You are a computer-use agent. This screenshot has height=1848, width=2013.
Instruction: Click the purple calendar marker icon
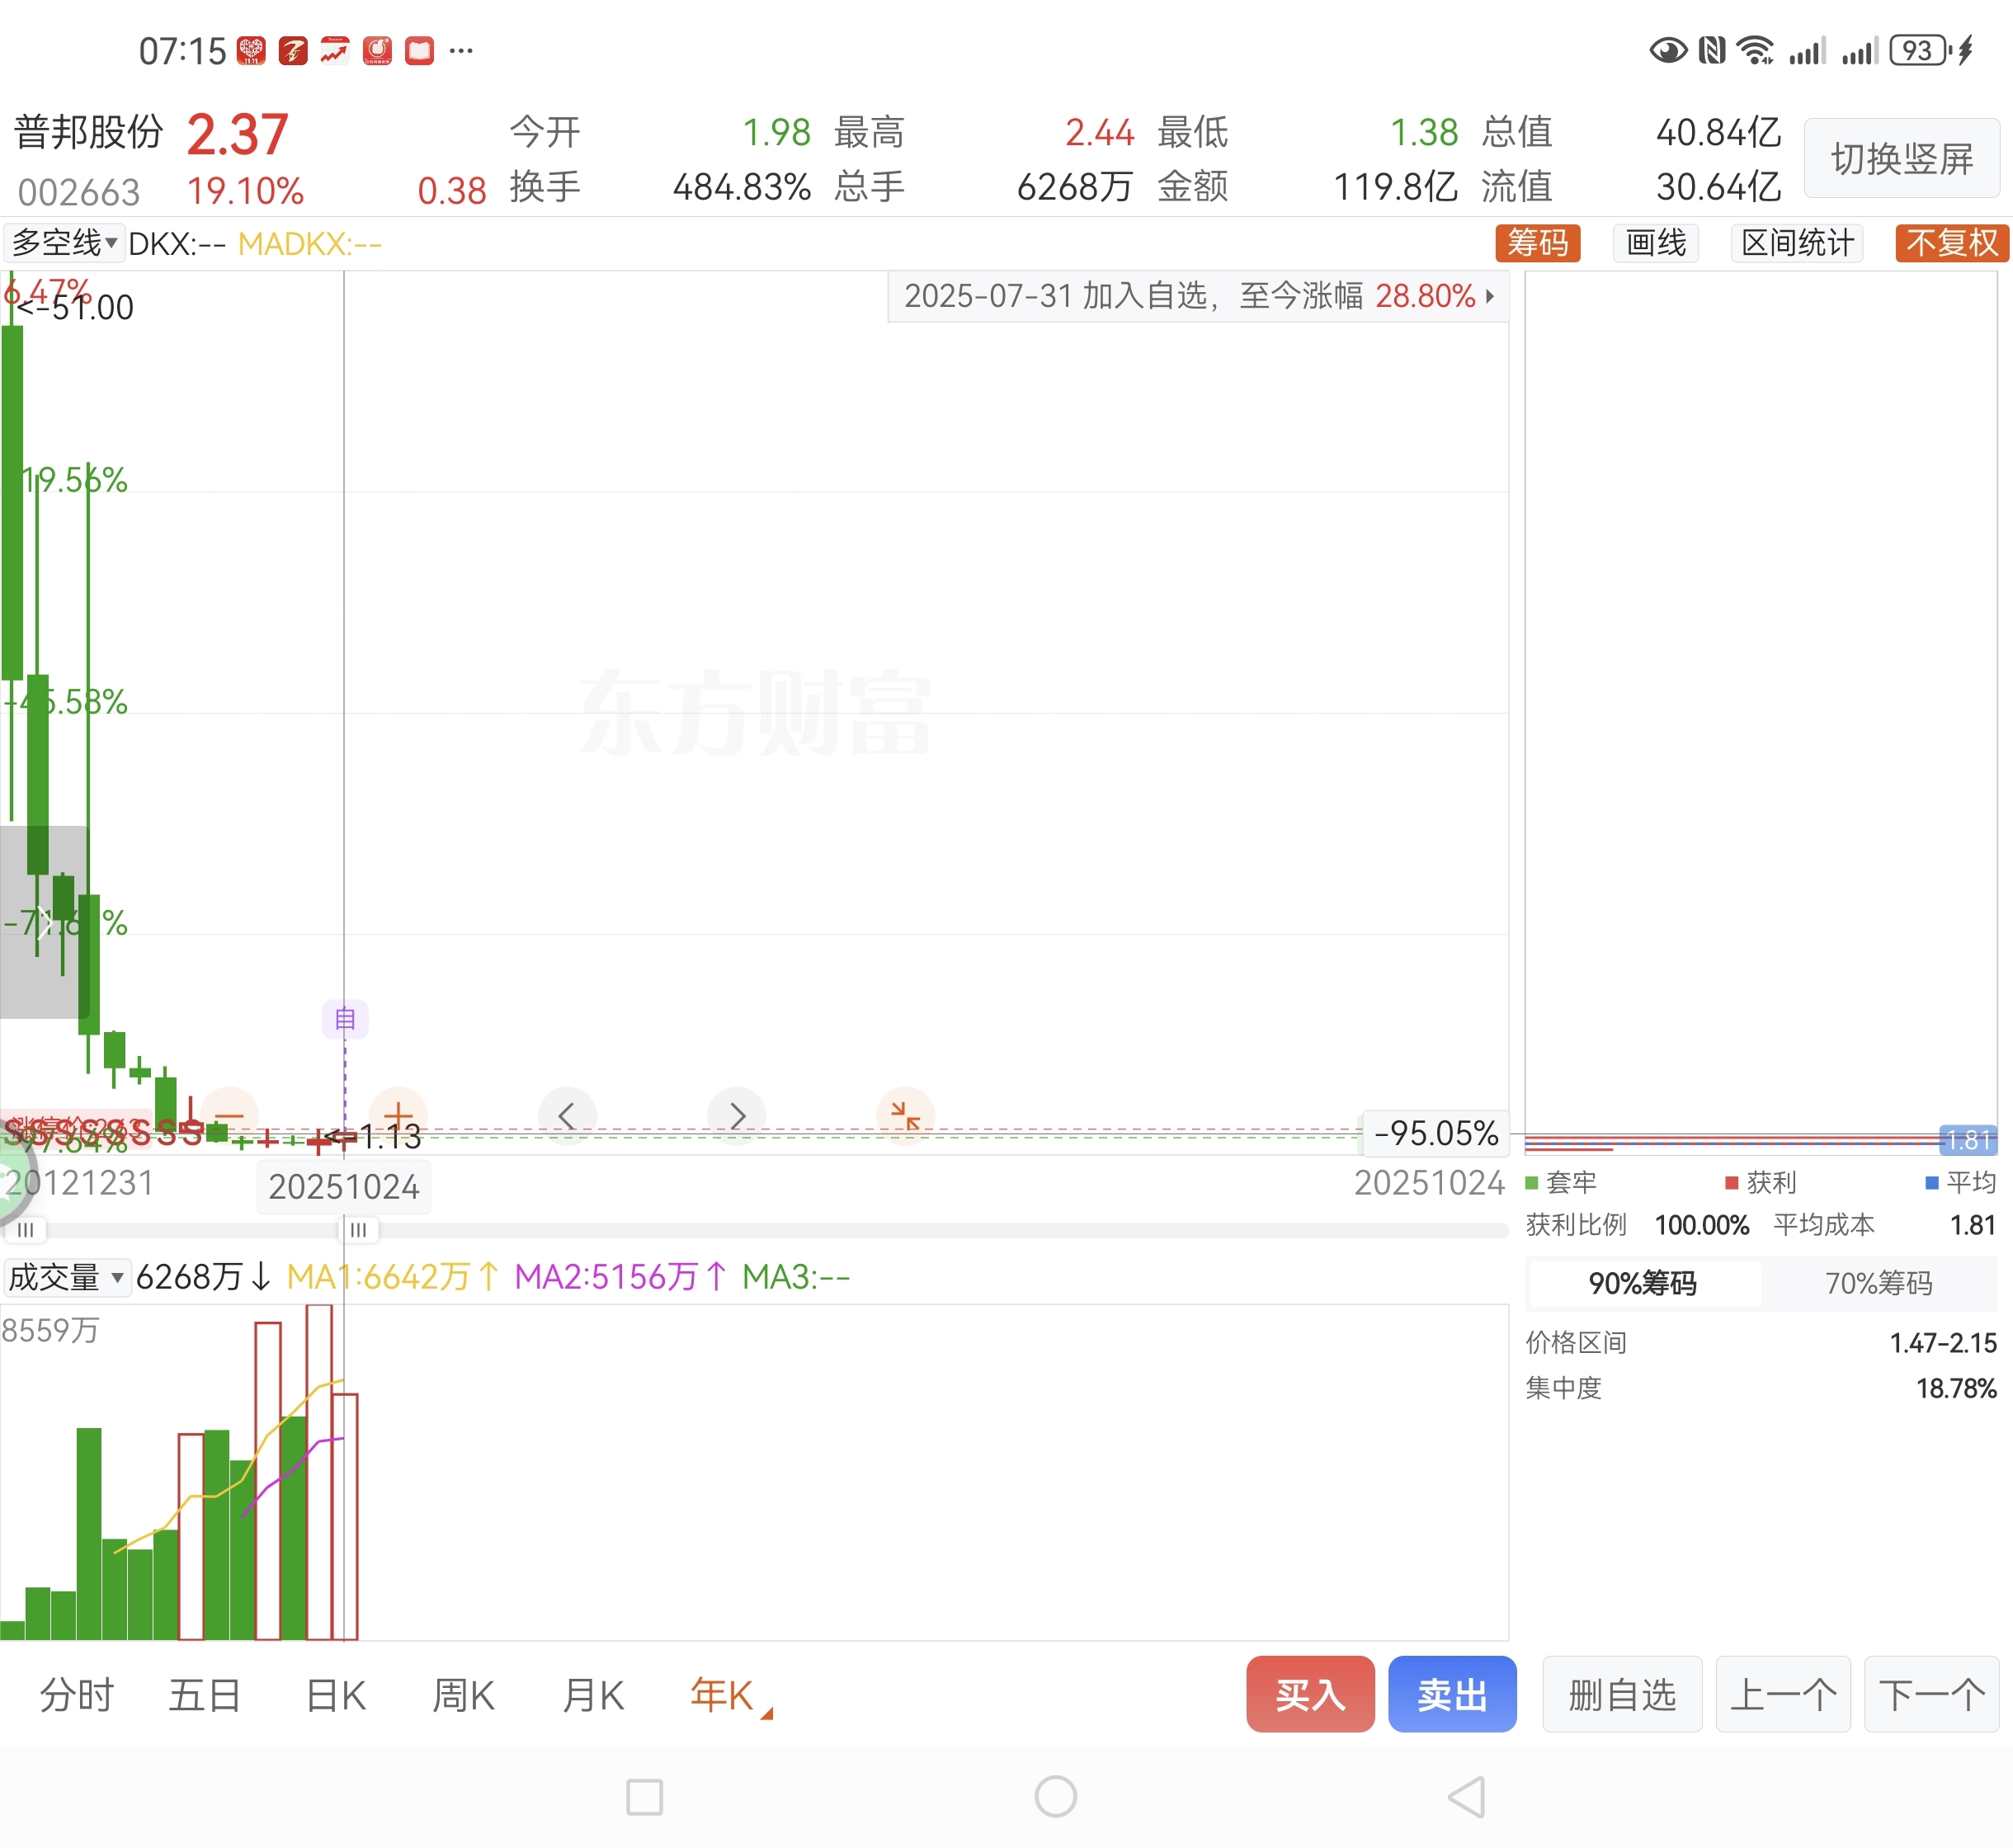point(345,1019)
